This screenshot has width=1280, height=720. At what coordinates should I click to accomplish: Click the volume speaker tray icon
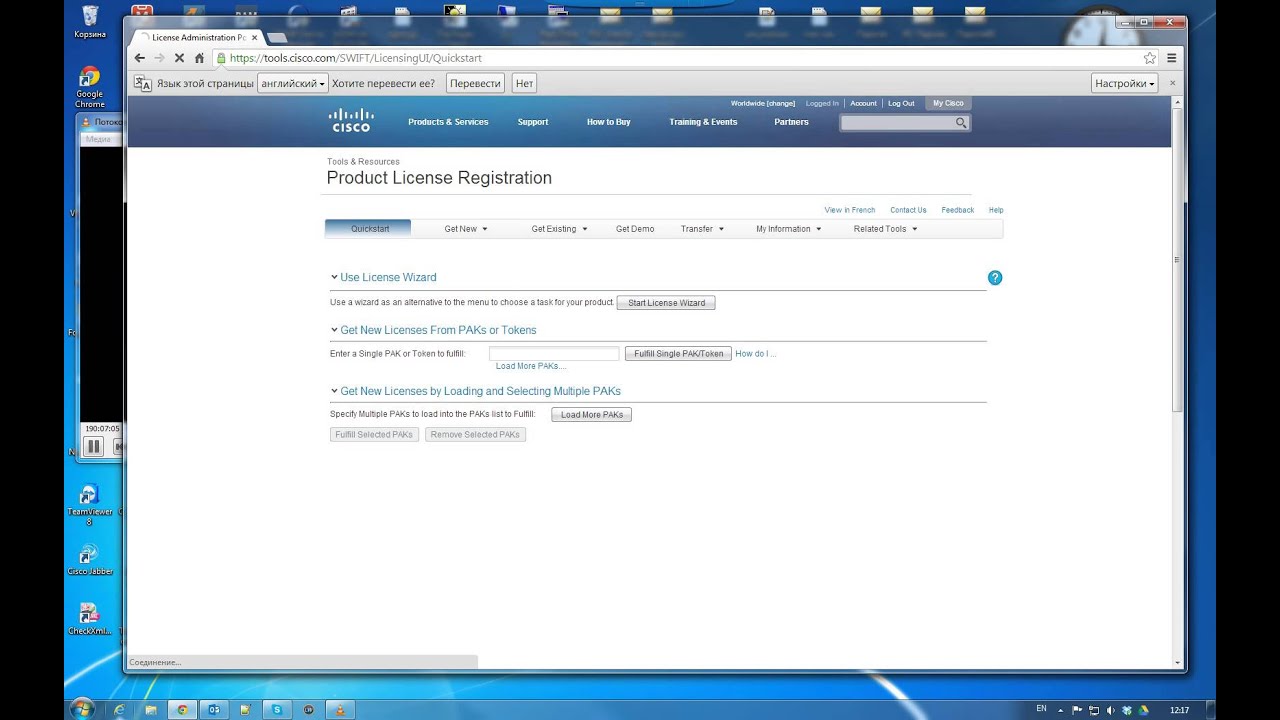[x=1111, y=710]
